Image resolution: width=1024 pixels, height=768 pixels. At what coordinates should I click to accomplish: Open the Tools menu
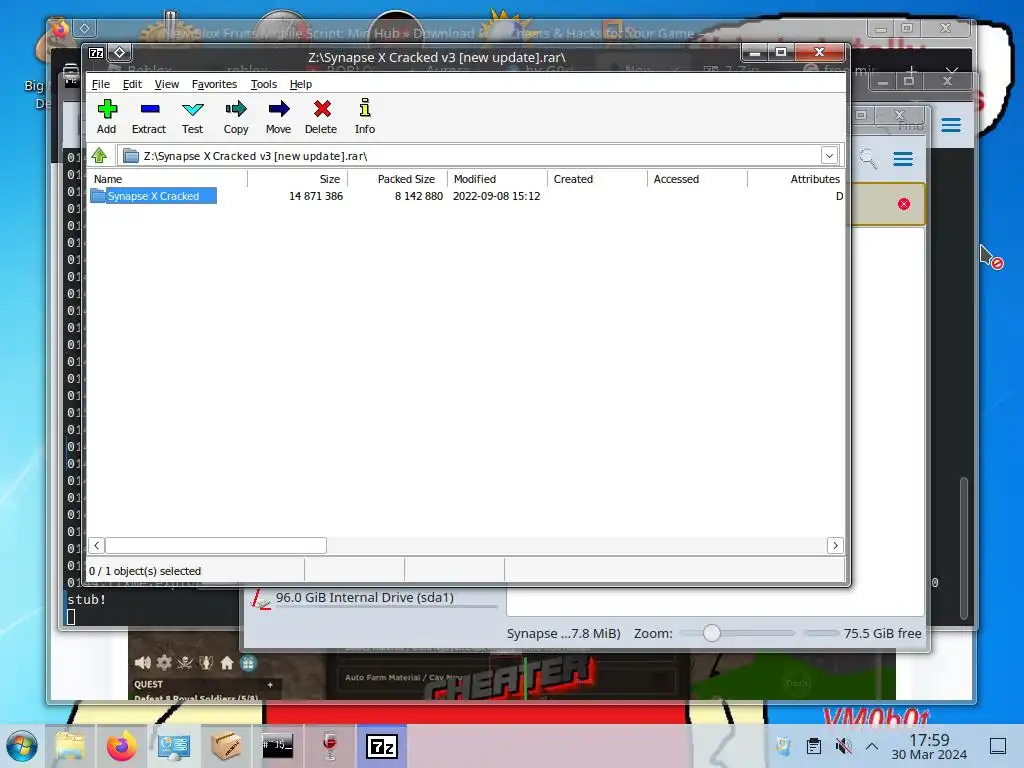point(264,84)
